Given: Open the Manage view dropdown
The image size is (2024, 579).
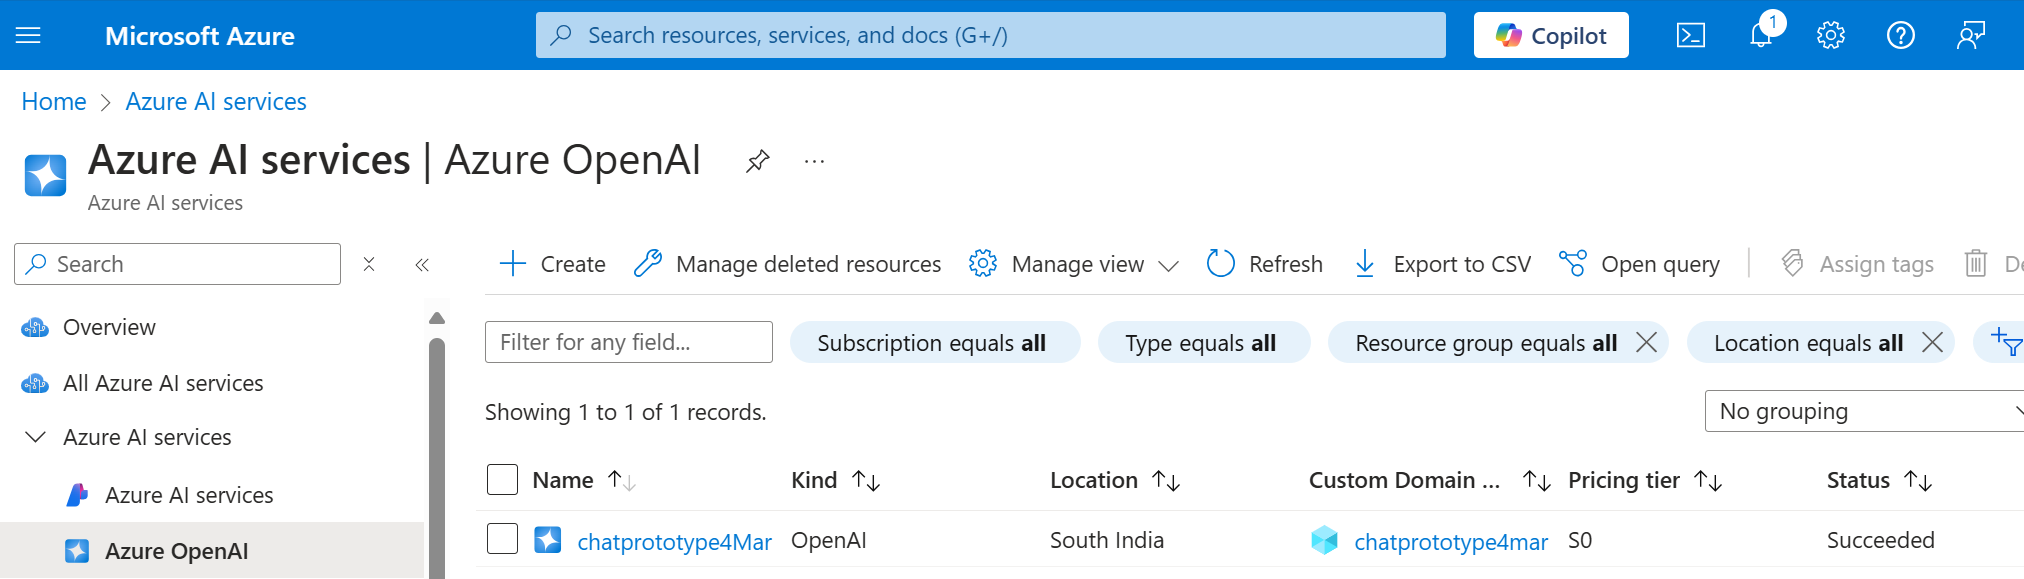Looking at the screenshot, I should (1074, 264).
